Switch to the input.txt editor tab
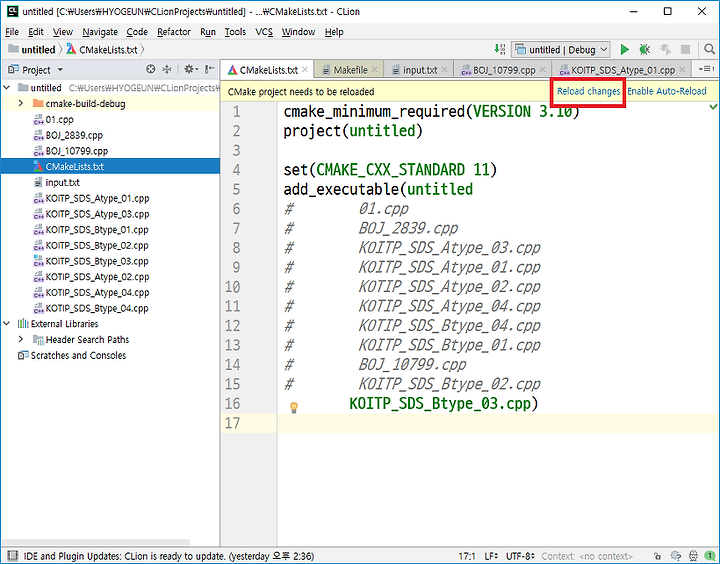Screen dimensions: 720x564 tap(420, 70)
